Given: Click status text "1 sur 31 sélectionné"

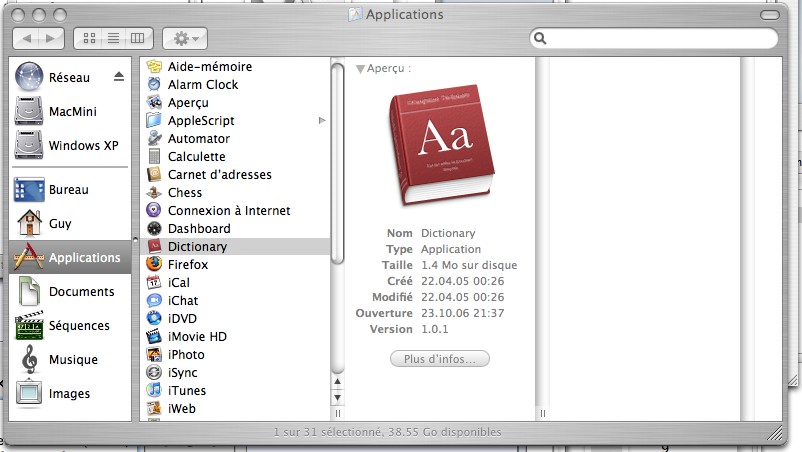Looking at the screenshot, I should [327, 433].
